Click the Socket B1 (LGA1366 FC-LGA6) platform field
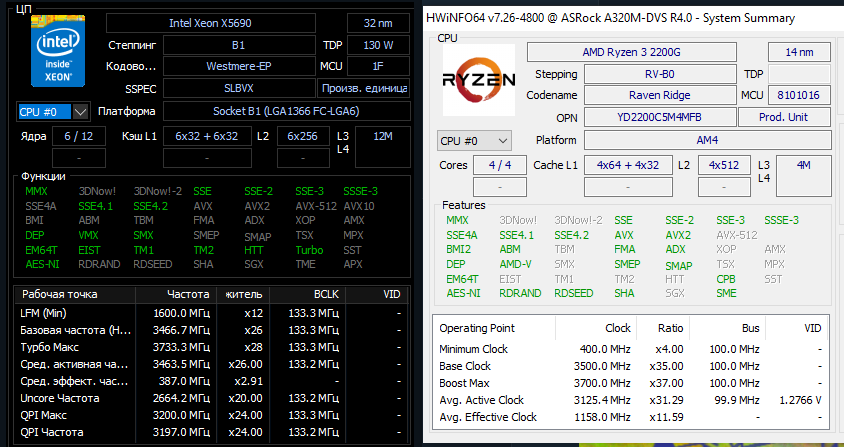This screenshot has height=447, width=844. [286, 111]
